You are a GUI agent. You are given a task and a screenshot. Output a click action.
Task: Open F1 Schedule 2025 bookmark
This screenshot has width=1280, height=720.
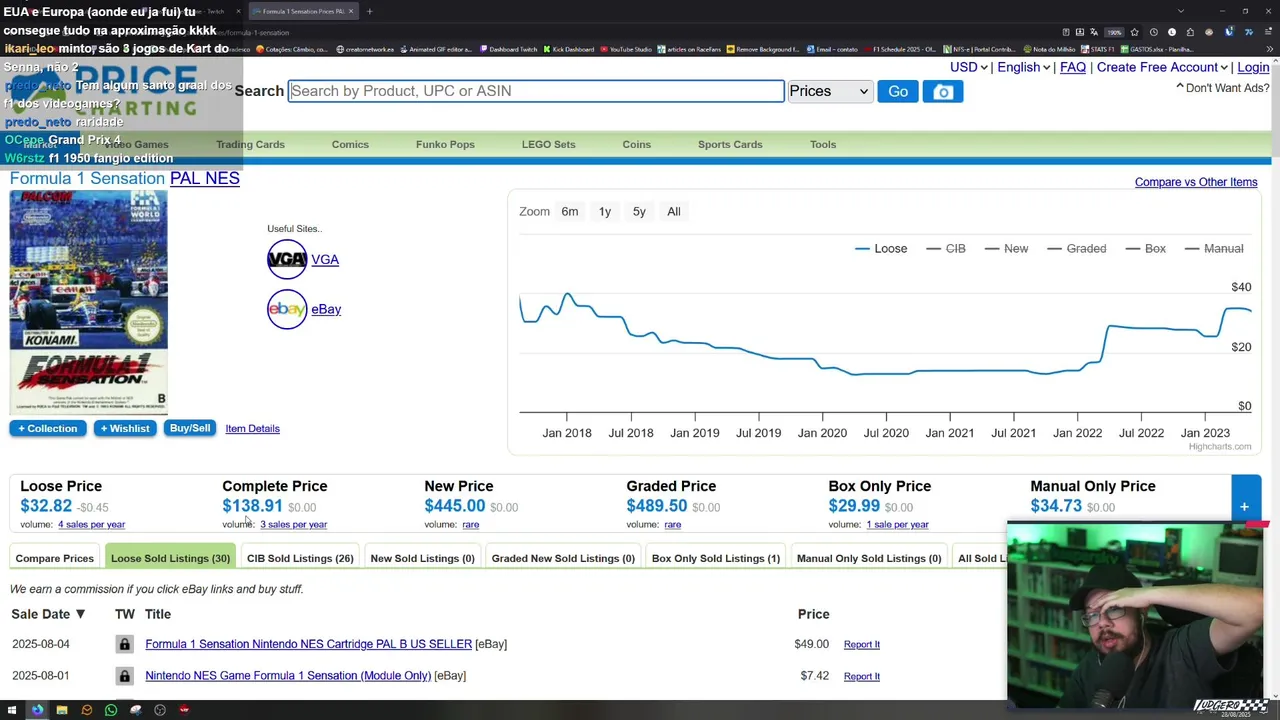[x=899, y=49]
